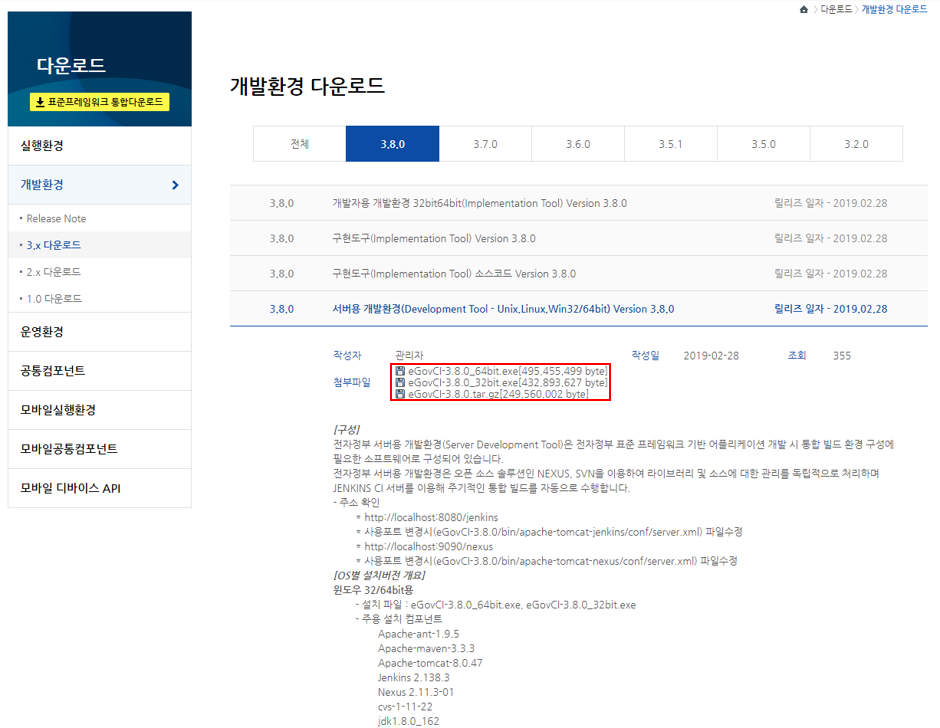
Task: Click 다운로드 in the breadcrumb
Action: (x=836, y=9)
